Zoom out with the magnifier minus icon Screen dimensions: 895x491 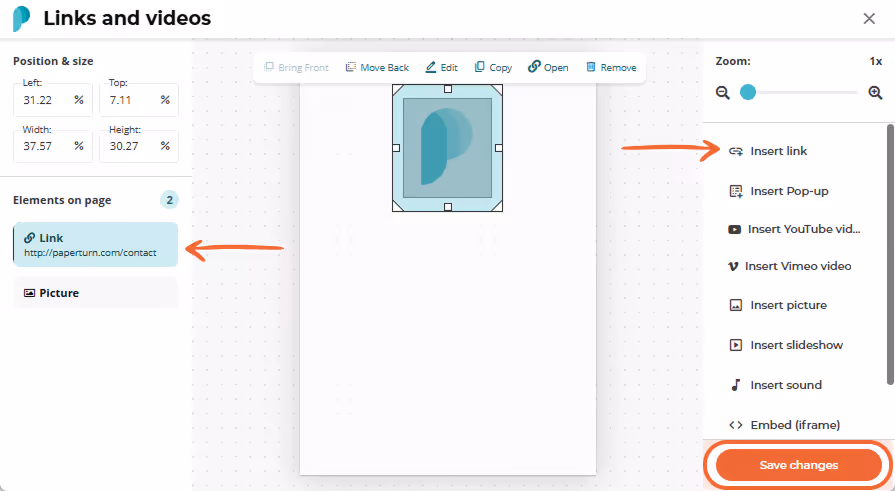pyautogui.click(x=723, y=92)
